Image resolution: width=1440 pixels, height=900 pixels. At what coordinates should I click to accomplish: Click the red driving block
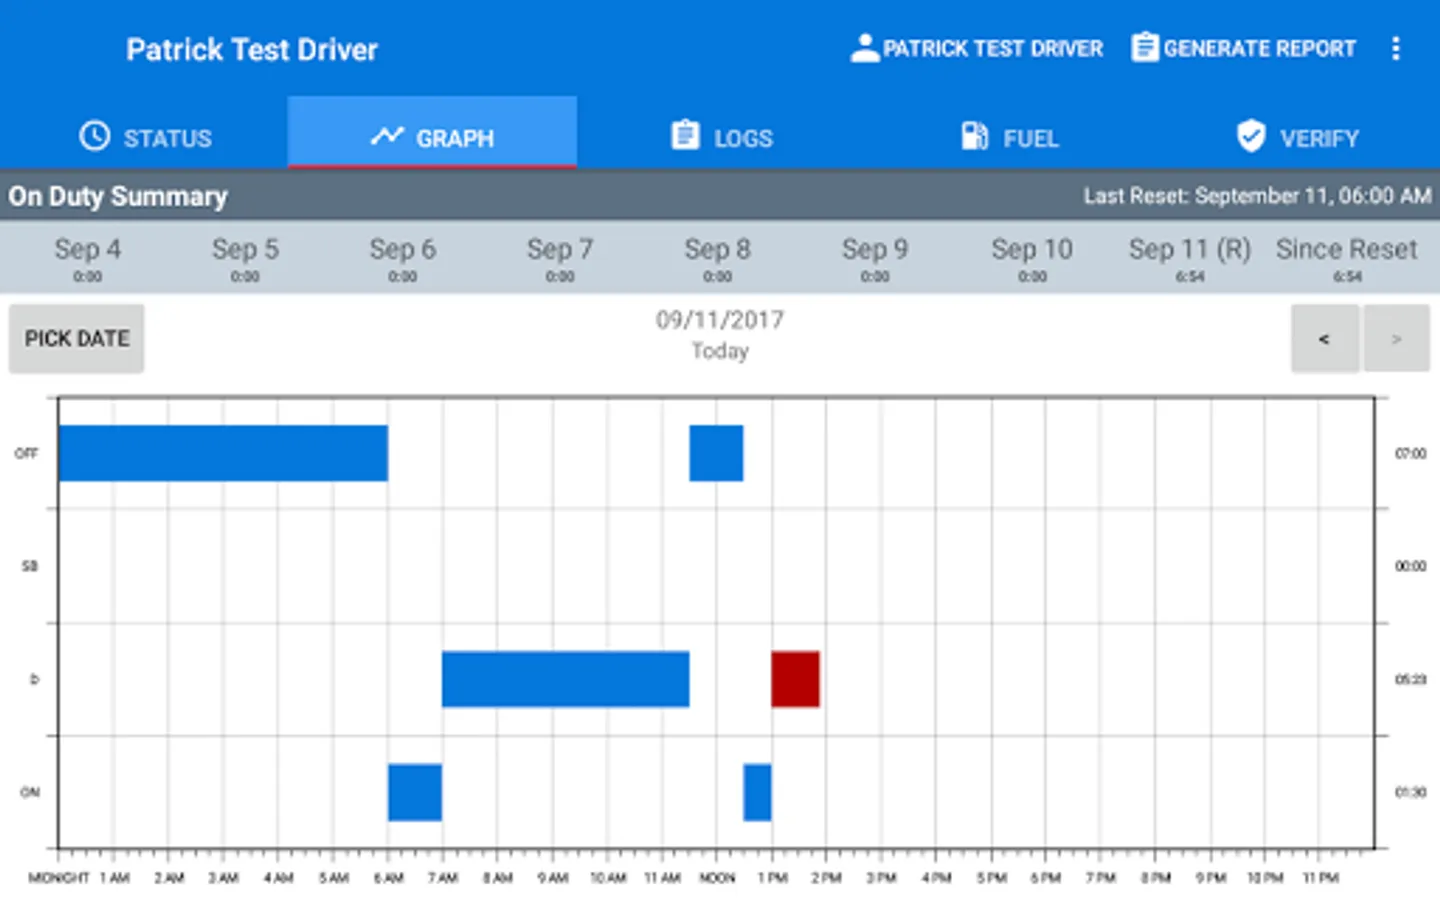pos(795,679)
